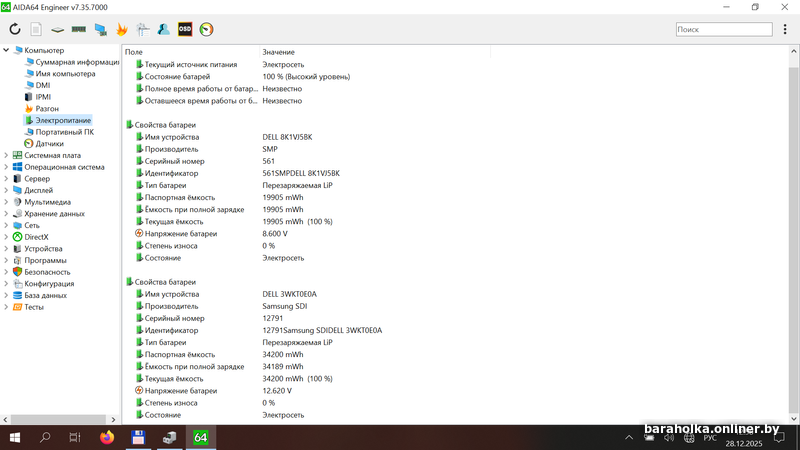
Task: Click manufacturer value SMP
Action: [x=270, y=149]
